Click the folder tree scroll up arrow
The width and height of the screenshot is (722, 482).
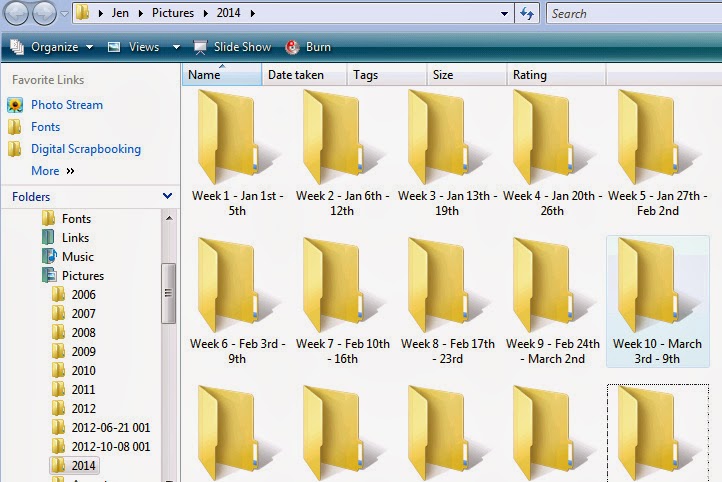click(x=169, y=218)
